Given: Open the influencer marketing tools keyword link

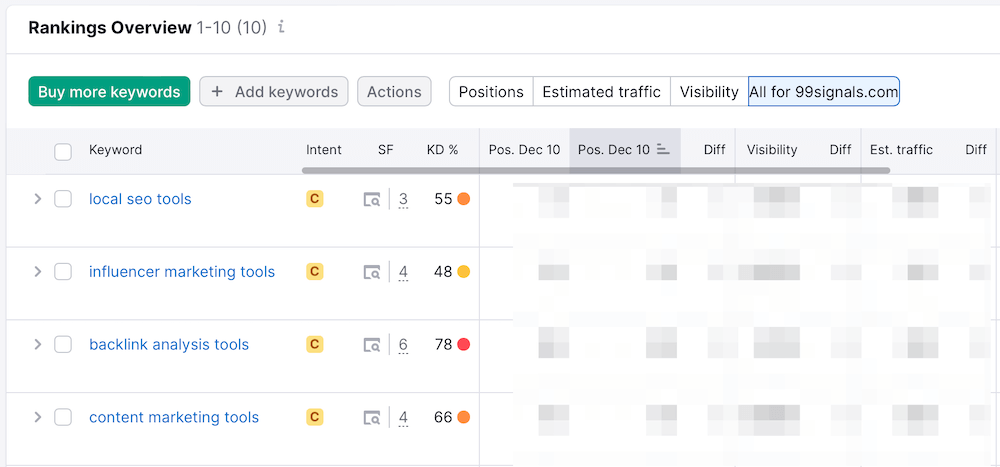Looking at the screenshot, I should pos(181,272).
